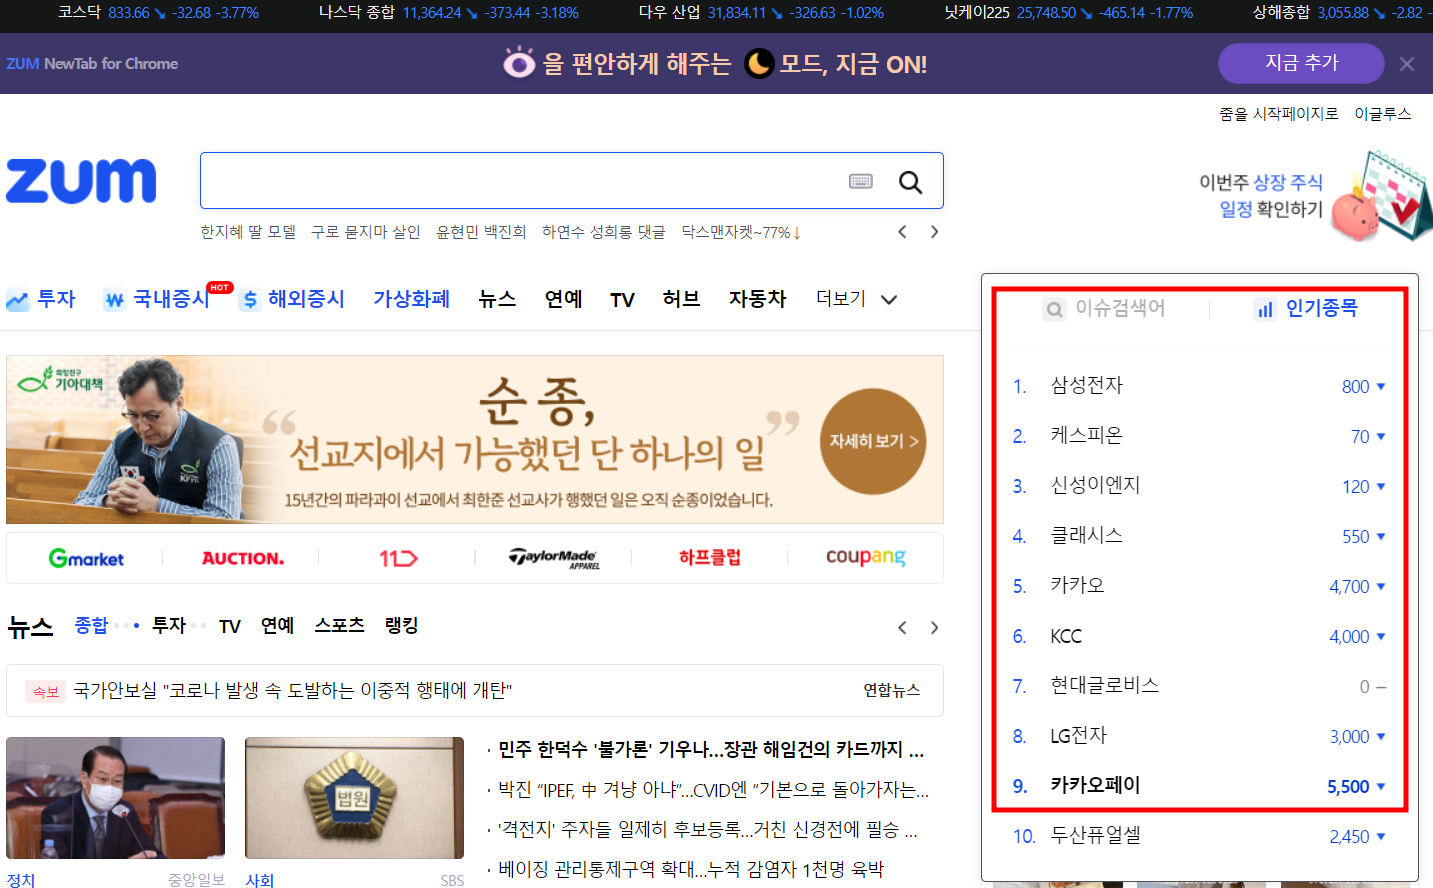Select 스포츠 news tab
This screenshot has width=1433, height=888.
click(340, 625)
